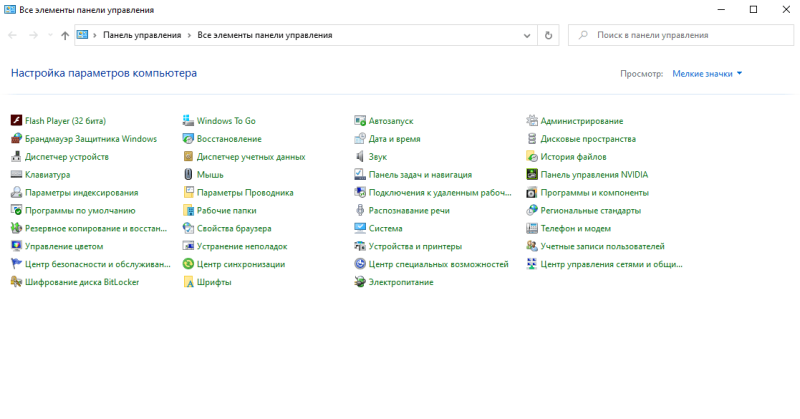Viewport: 800px width, 419px height.
Task: Click the Администрирование gear icon
Action: click(x=532, y=121)
